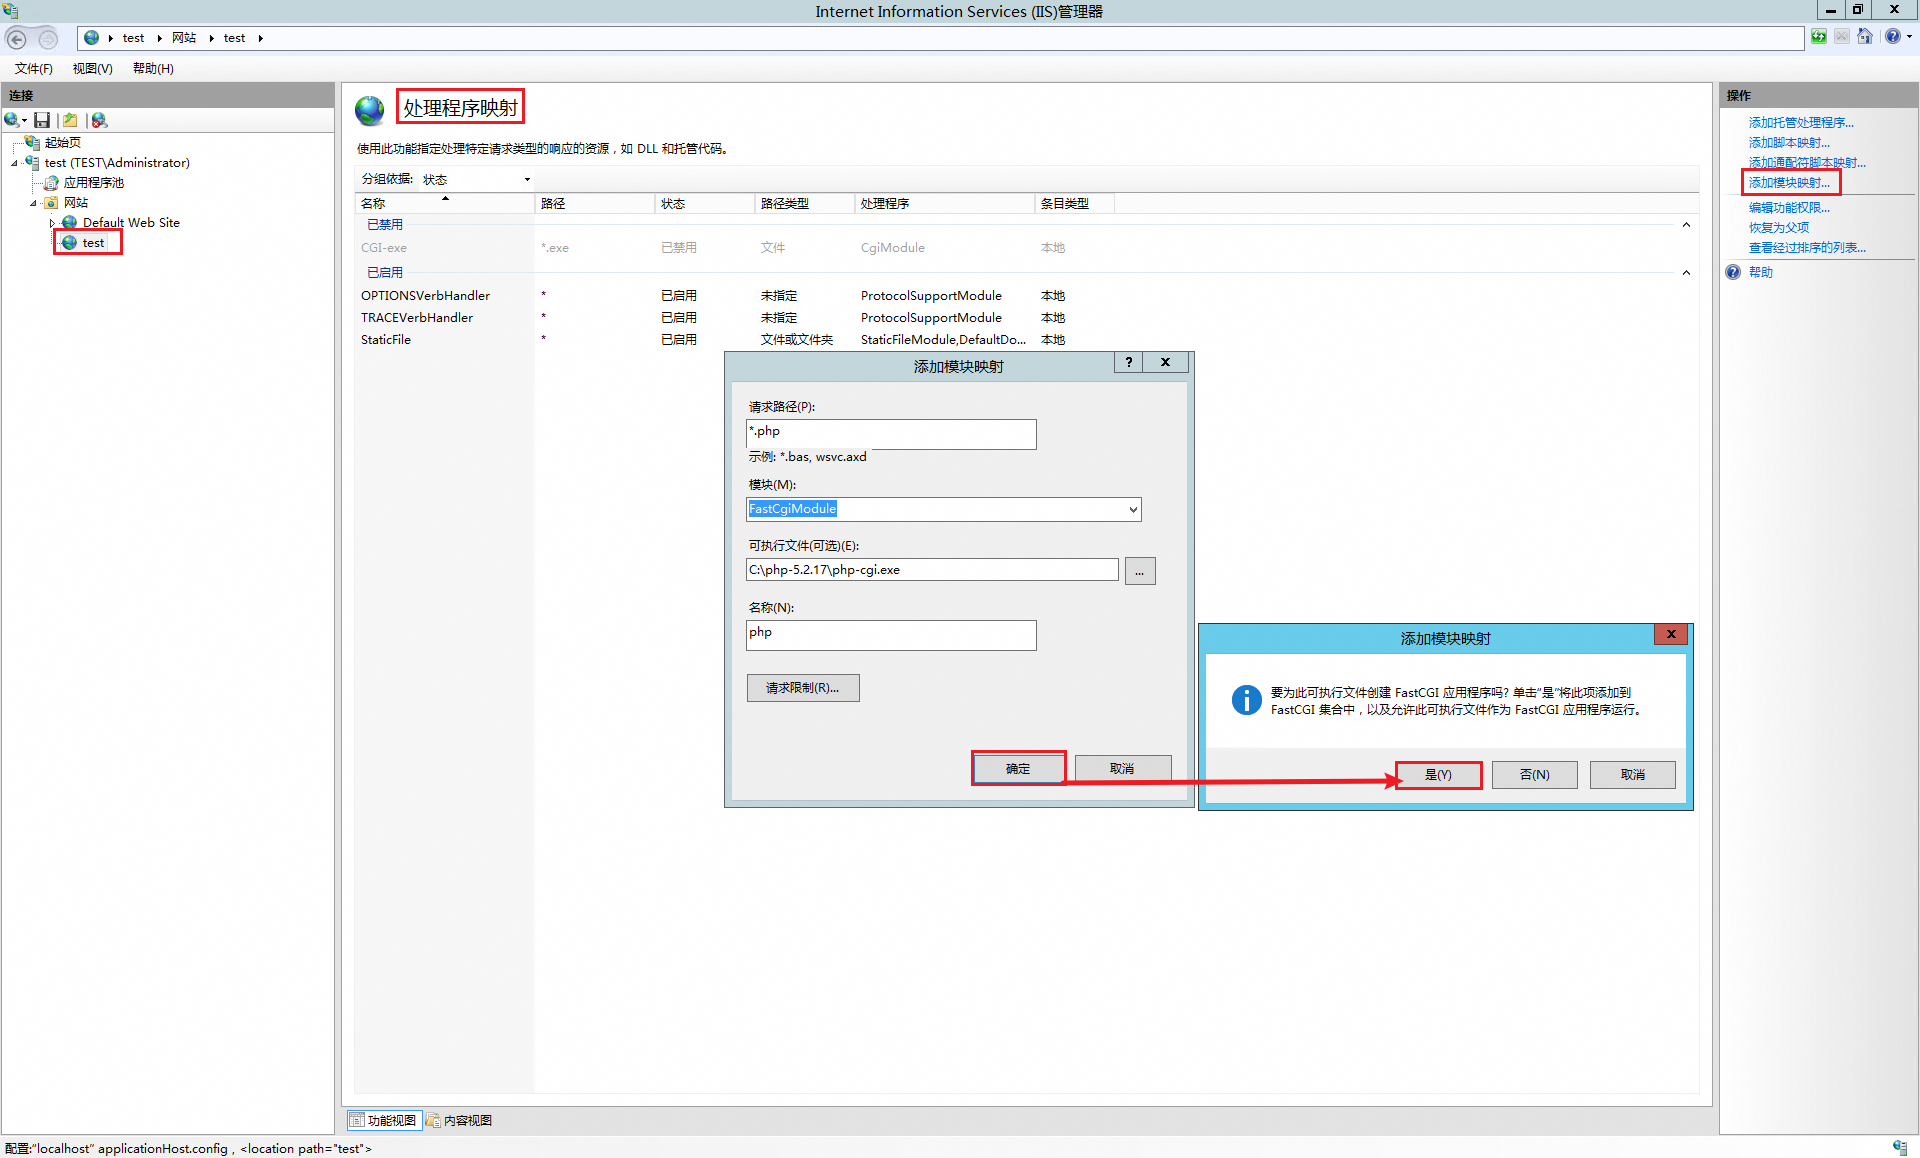Image resolution: width=1920 pixels, height=1158 pixels.
Task: Collapse the 已启用 group
Action: coord(1686,273)
